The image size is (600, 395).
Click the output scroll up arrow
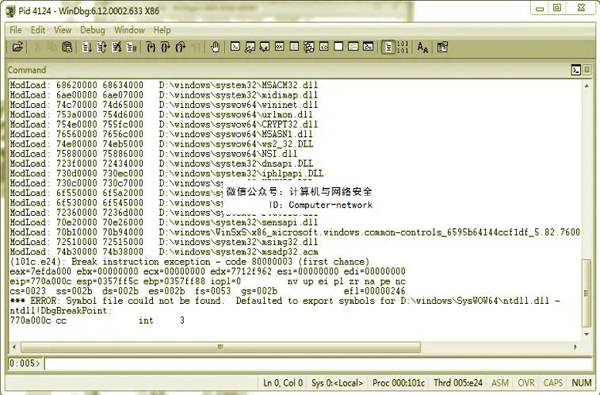(x=587, y=86)
